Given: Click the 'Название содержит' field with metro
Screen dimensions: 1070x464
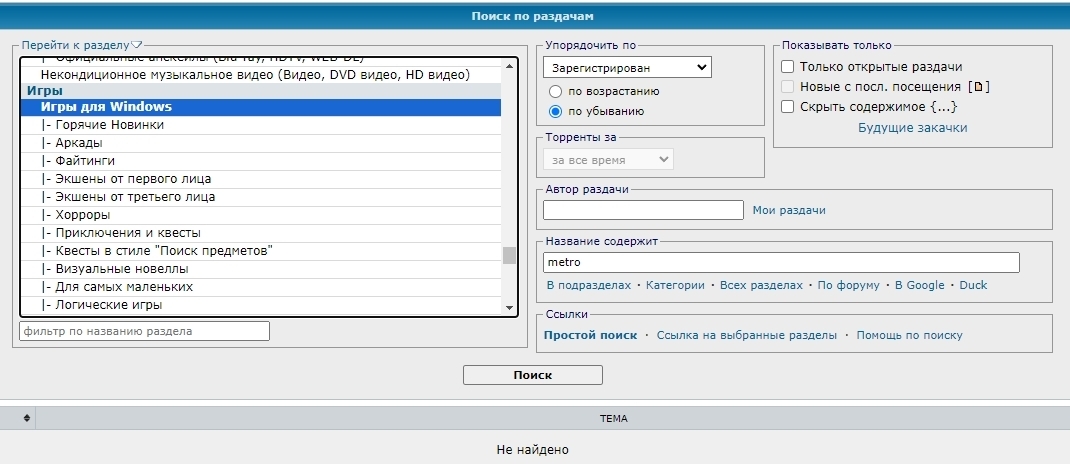Looking at the screenshot, I should pos(781,262).
